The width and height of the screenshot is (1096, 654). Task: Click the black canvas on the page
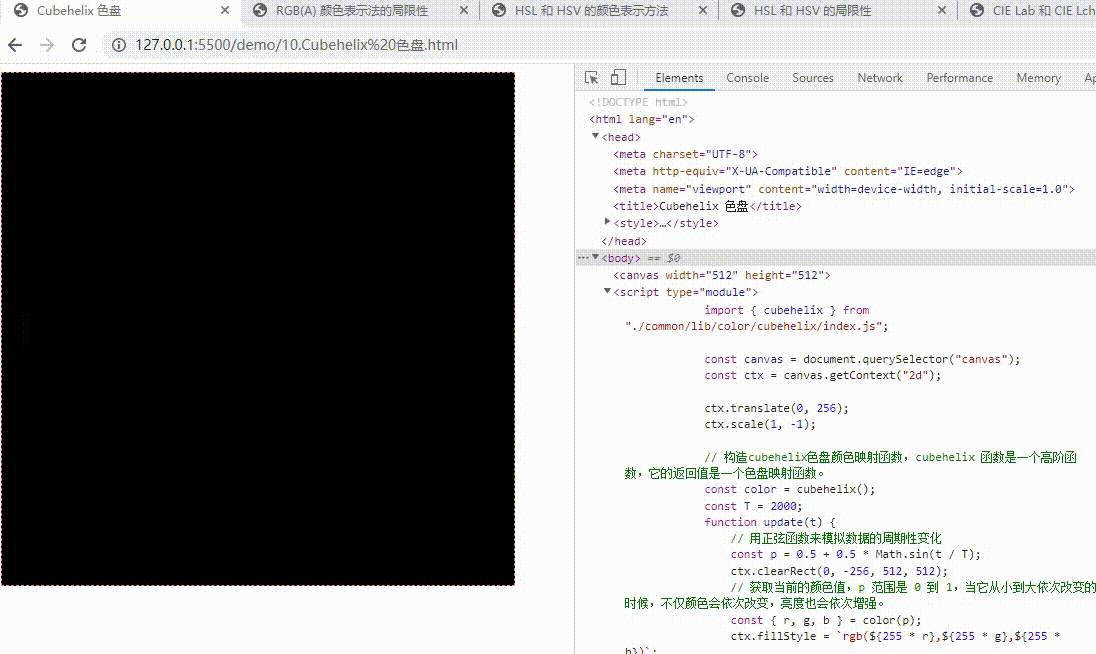pos(258,328)
